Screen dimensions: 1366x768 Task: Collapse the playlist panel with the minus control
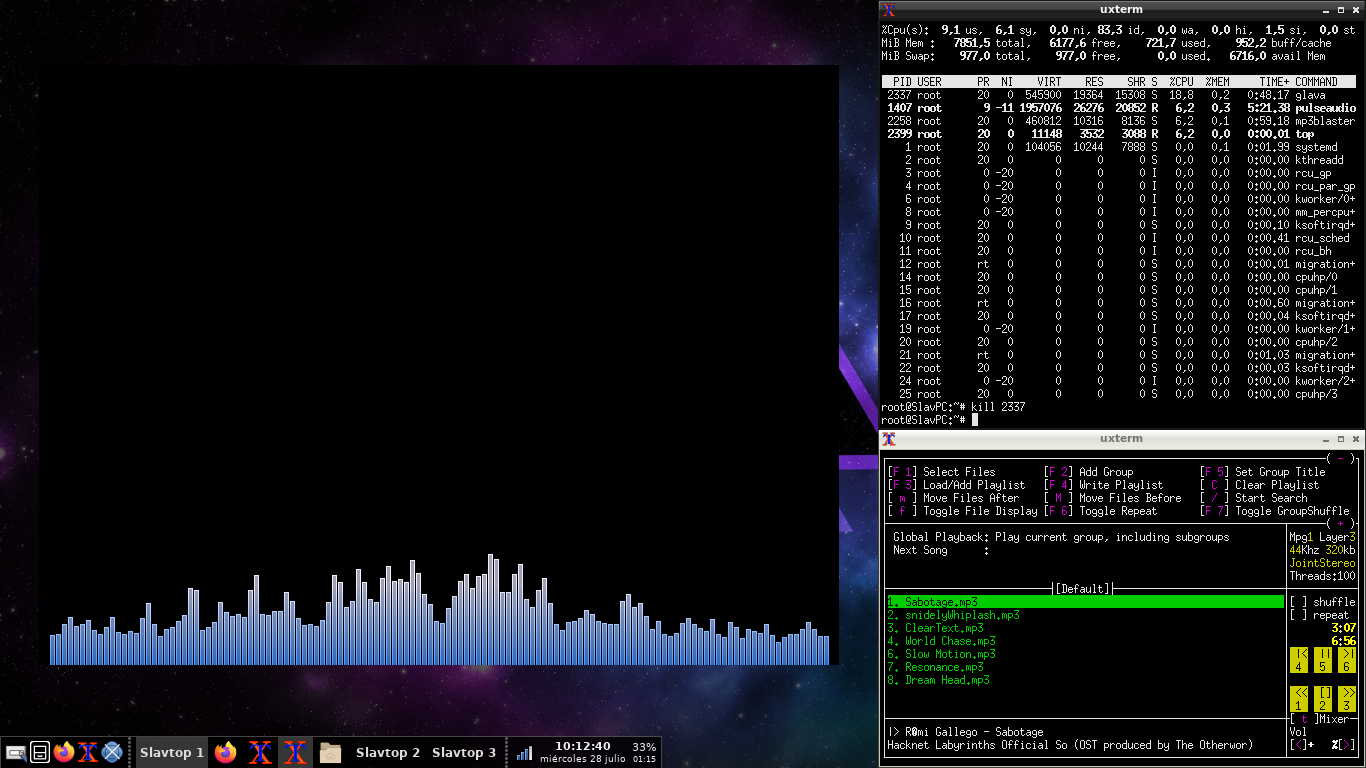1341,459
